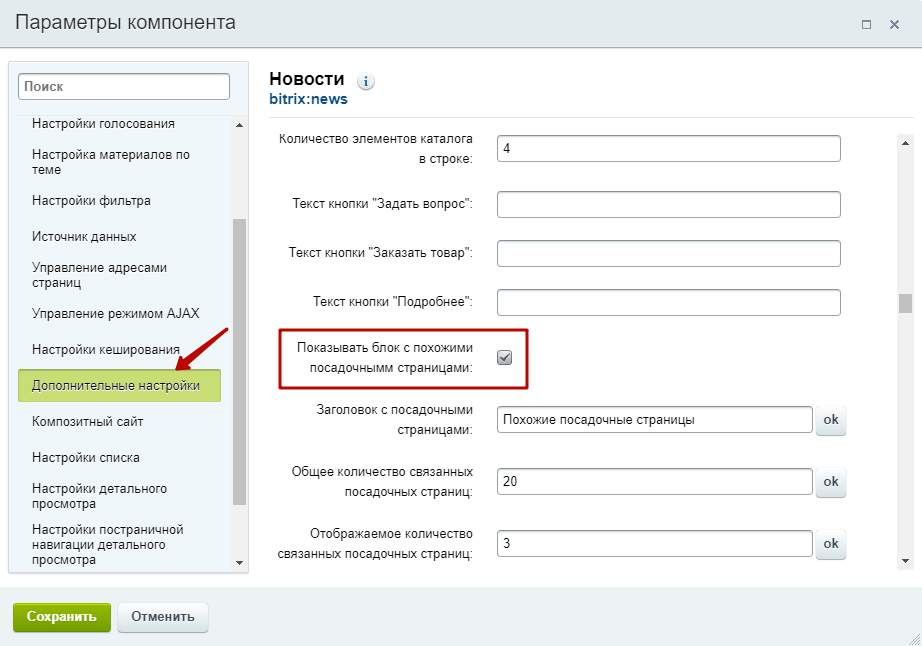The width and height of the screenshot is (922, 646).
Task: Click the sidebar section list scrollbar thumb
Action: coord(239,362)
